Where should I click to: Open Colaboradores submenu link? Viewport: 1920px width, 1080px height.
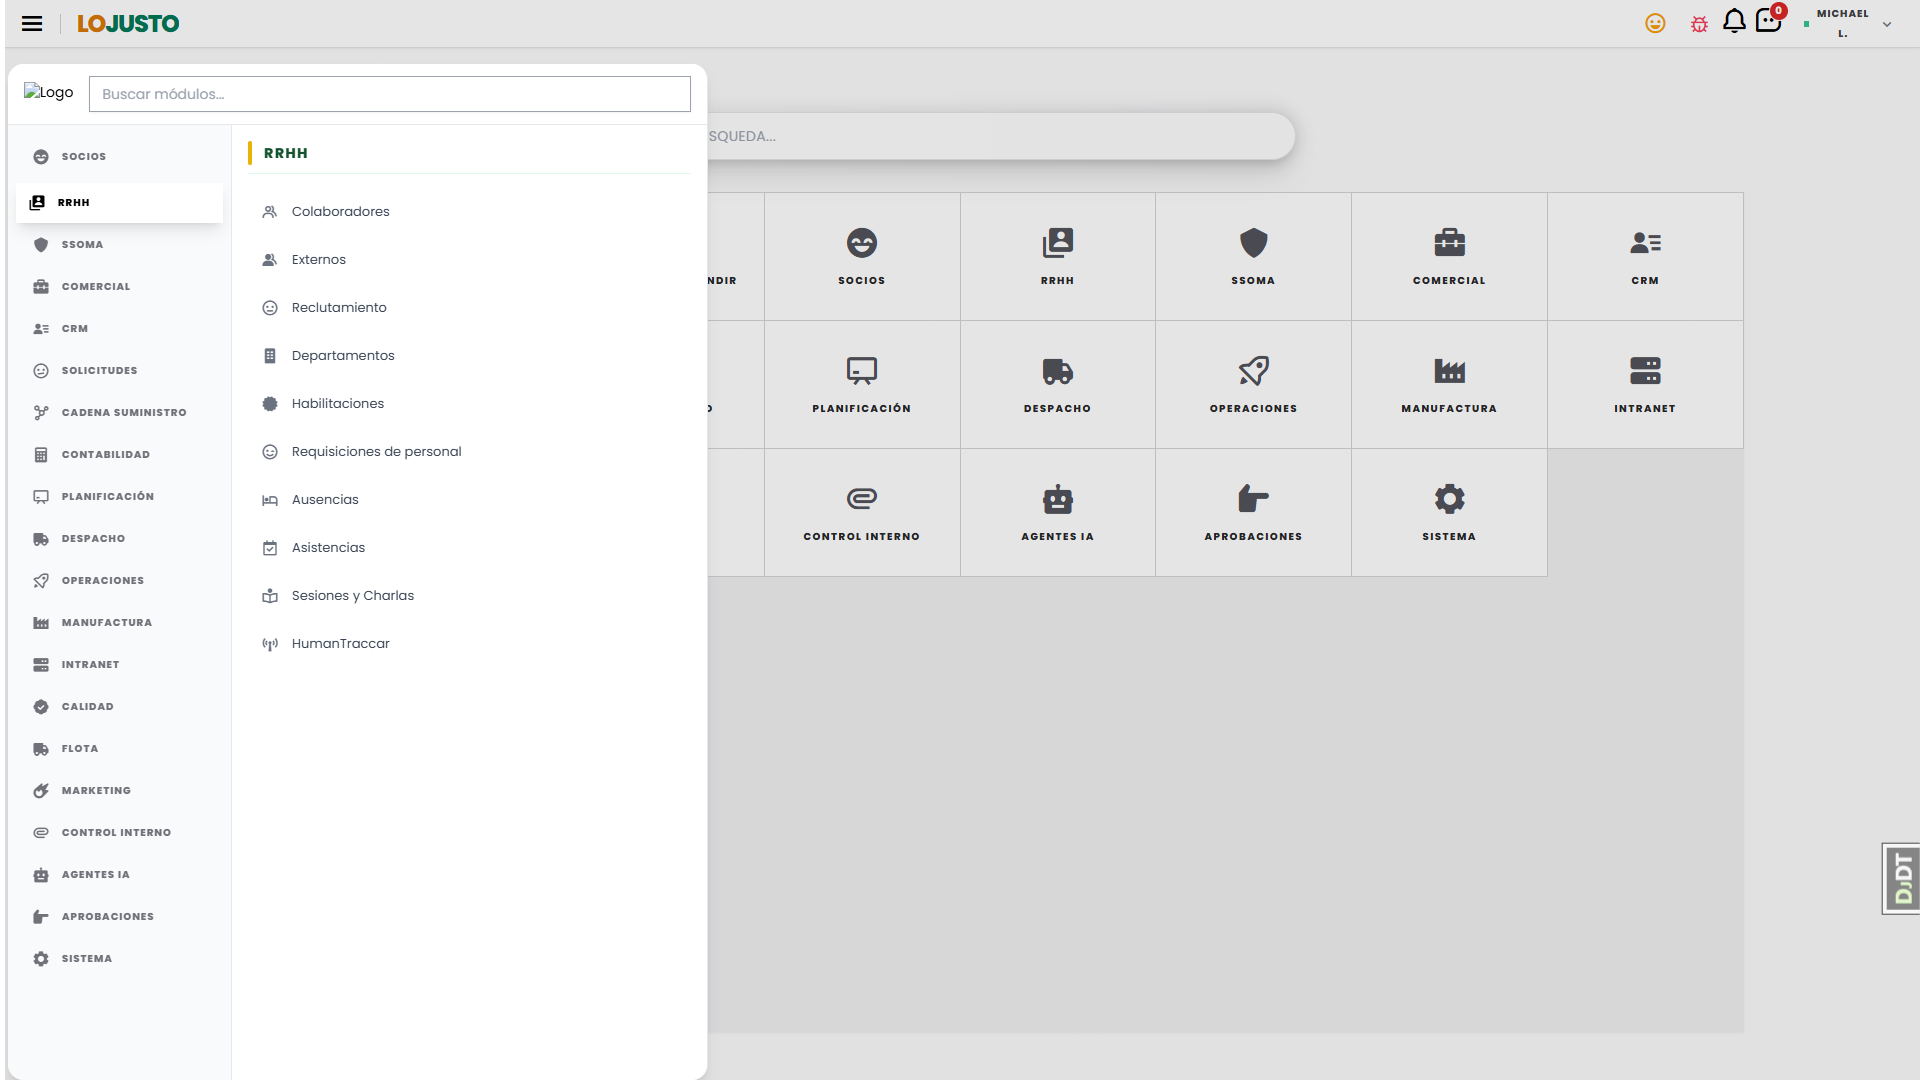(x=340, y=211)
